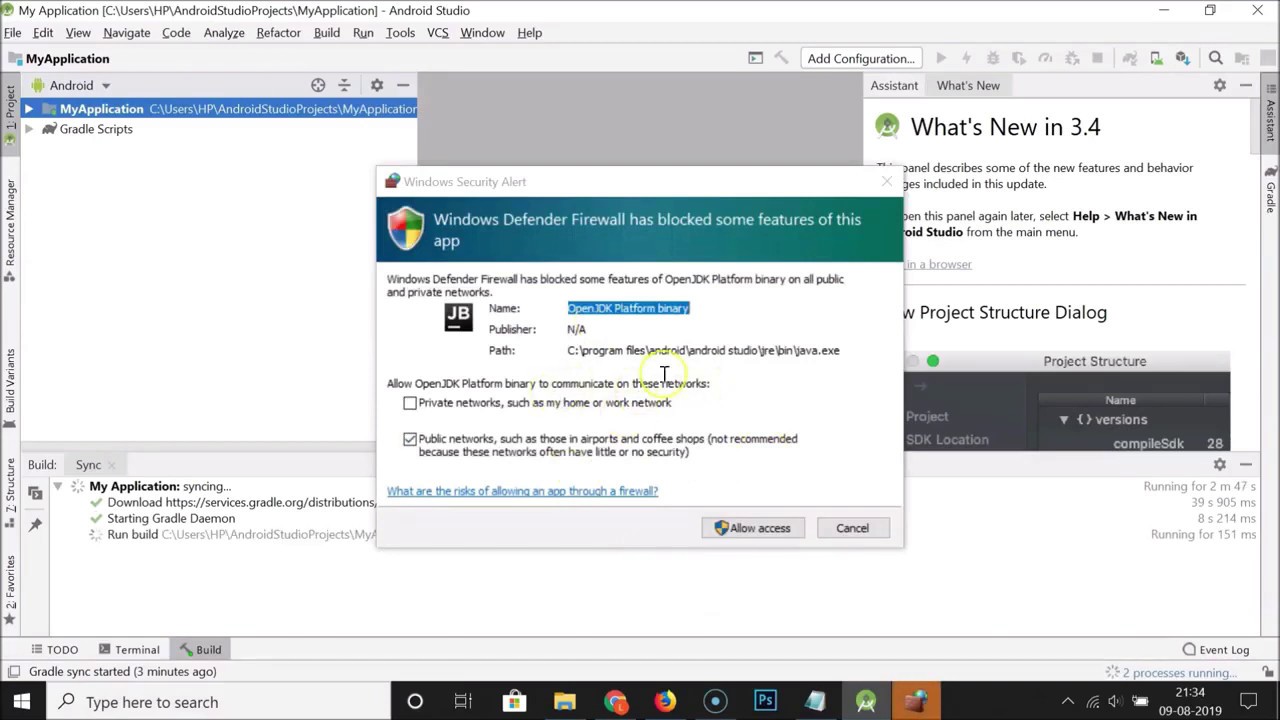Collapse the versions node in Project Structure image
Viewport: 1280px width, 720px height.
[x=1064, y=420]
